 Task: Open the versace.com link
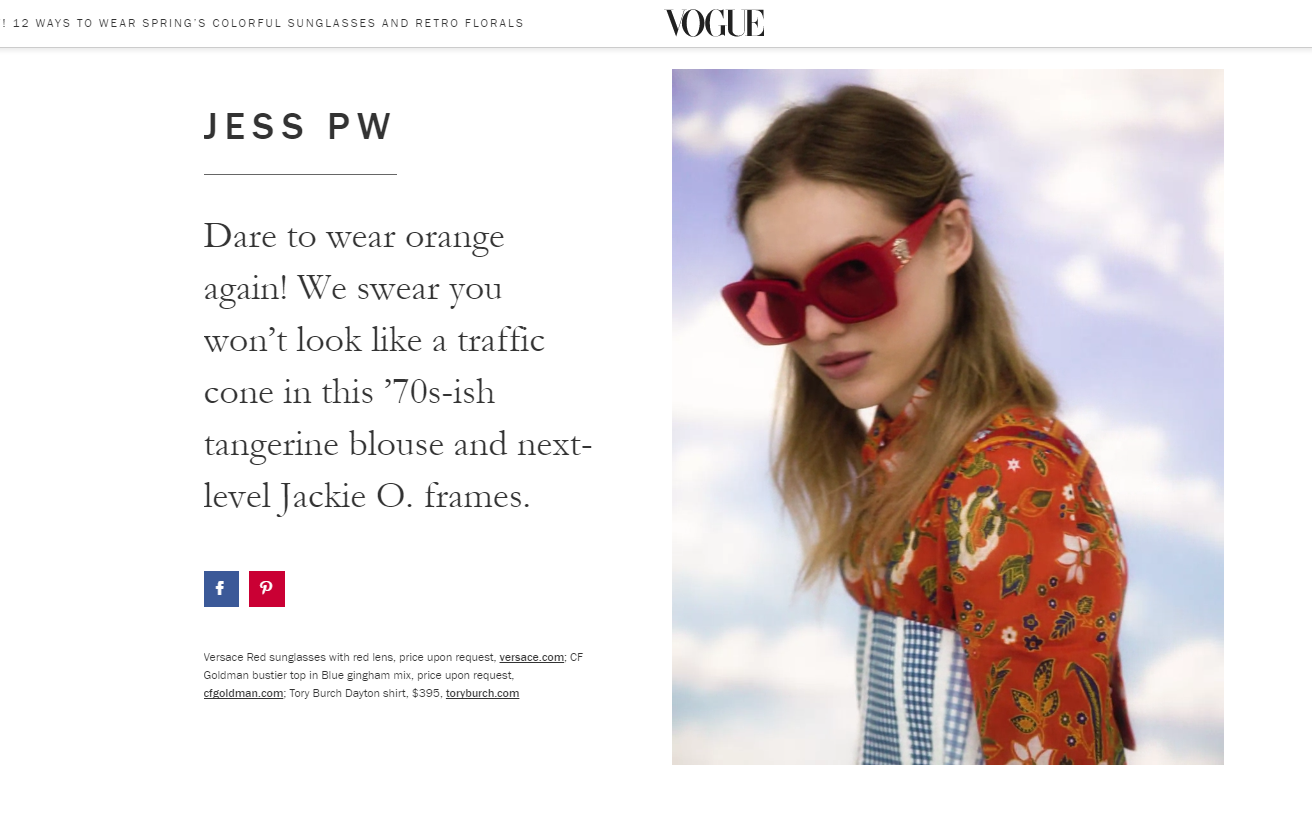click(531, 657)
